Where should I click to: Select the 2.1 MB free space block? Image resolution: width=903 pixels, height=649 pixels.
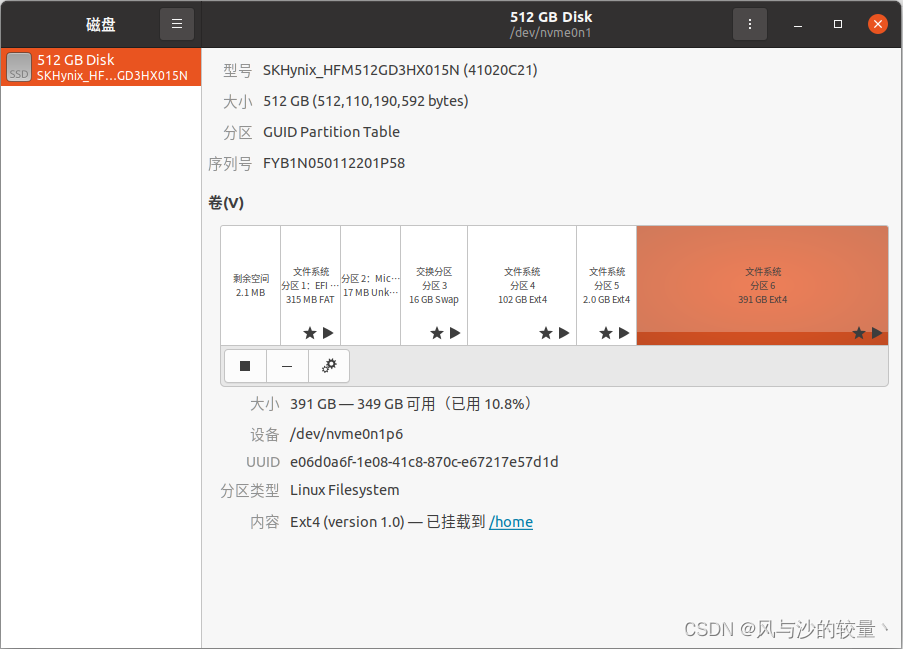[251, 286]
